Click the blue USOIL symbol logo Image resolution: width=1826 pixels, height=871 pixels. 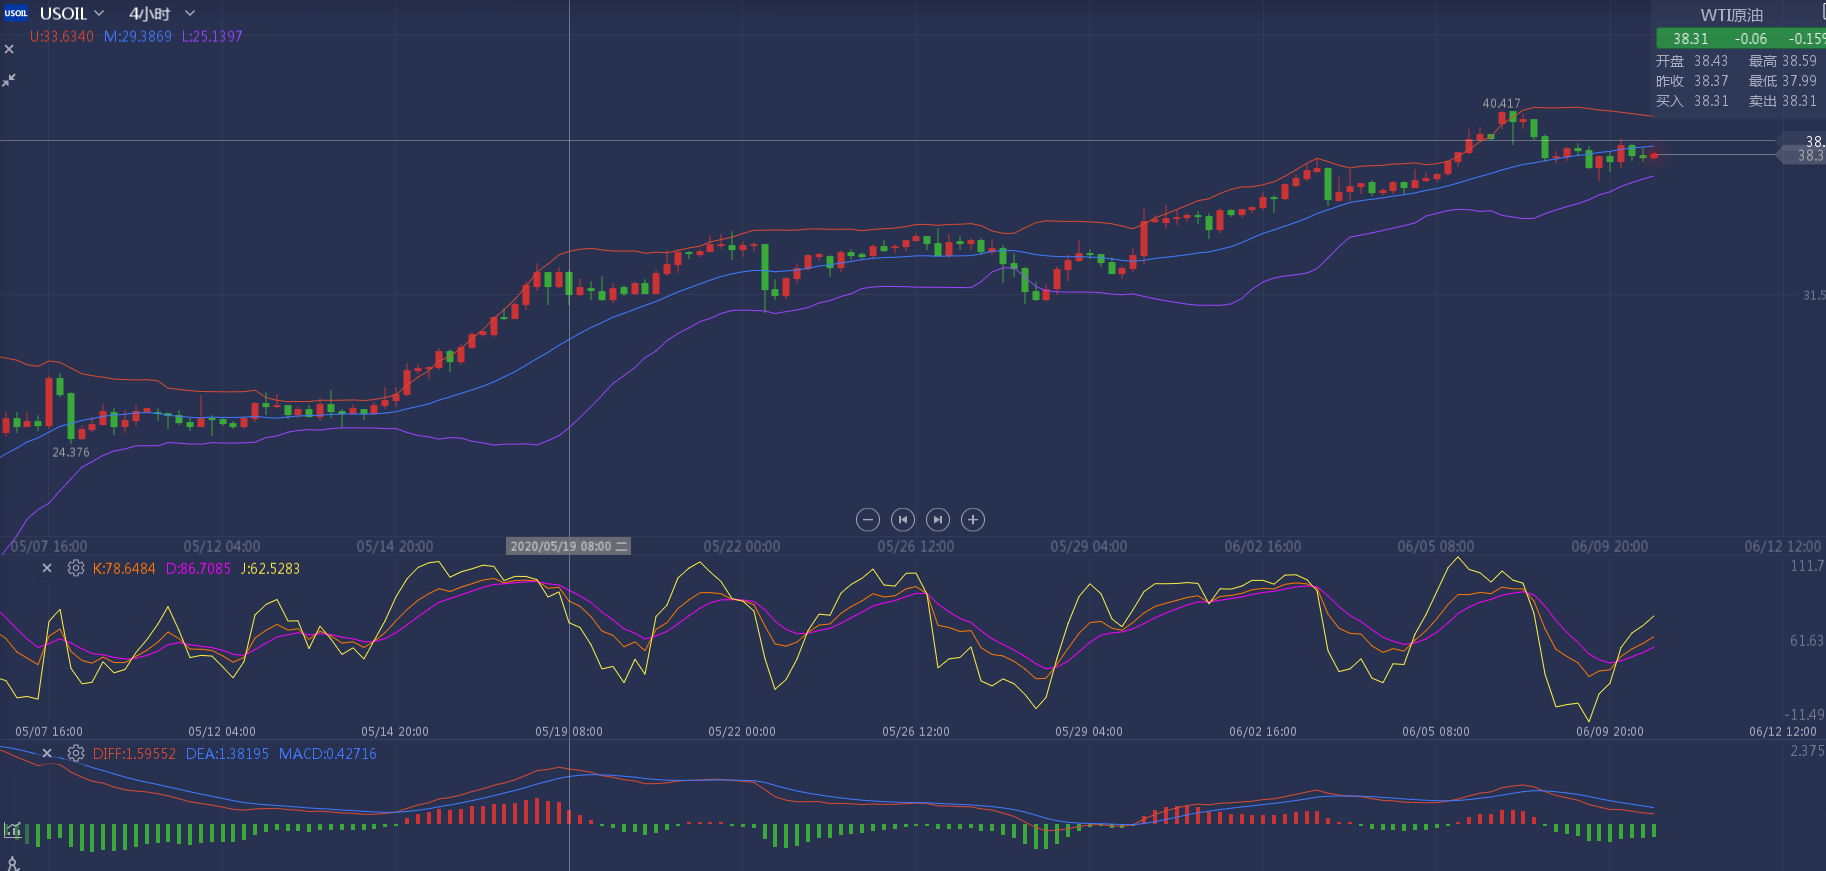15,13
